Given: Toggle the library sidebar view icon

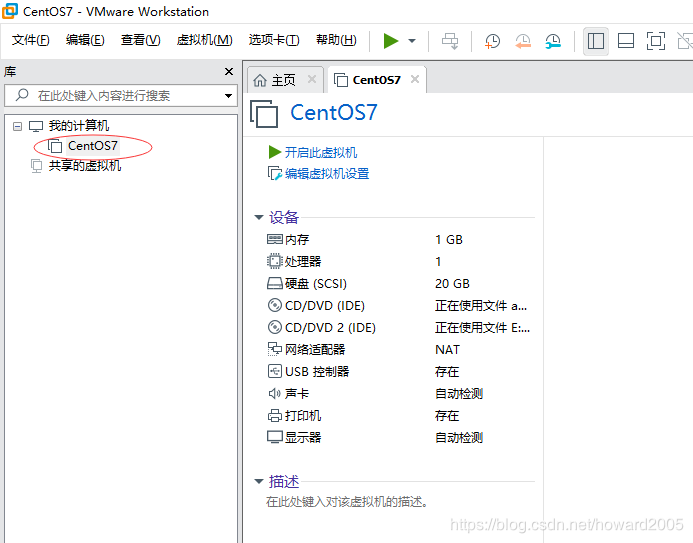Looking at the screenshot, I should [x=595, y=41].
